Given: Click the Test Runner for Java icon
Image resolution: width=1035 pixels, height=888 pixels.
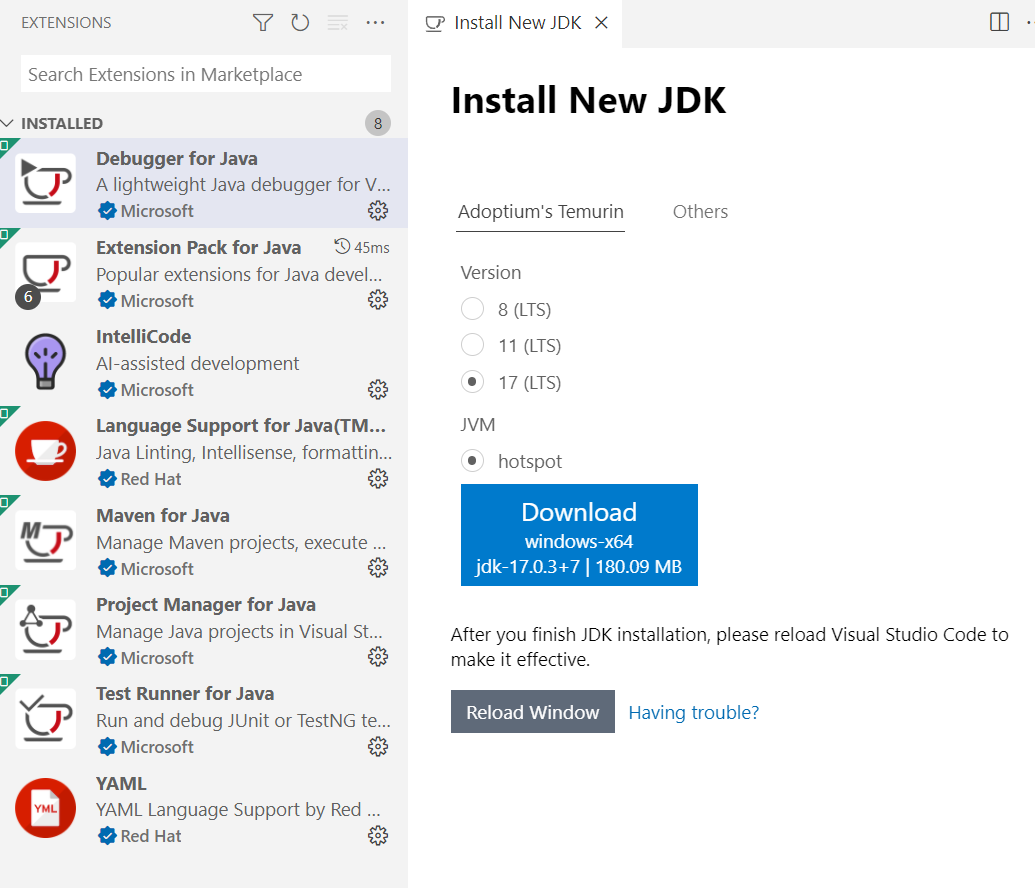Looking at the screenshot, I should [x=46, y=718].
